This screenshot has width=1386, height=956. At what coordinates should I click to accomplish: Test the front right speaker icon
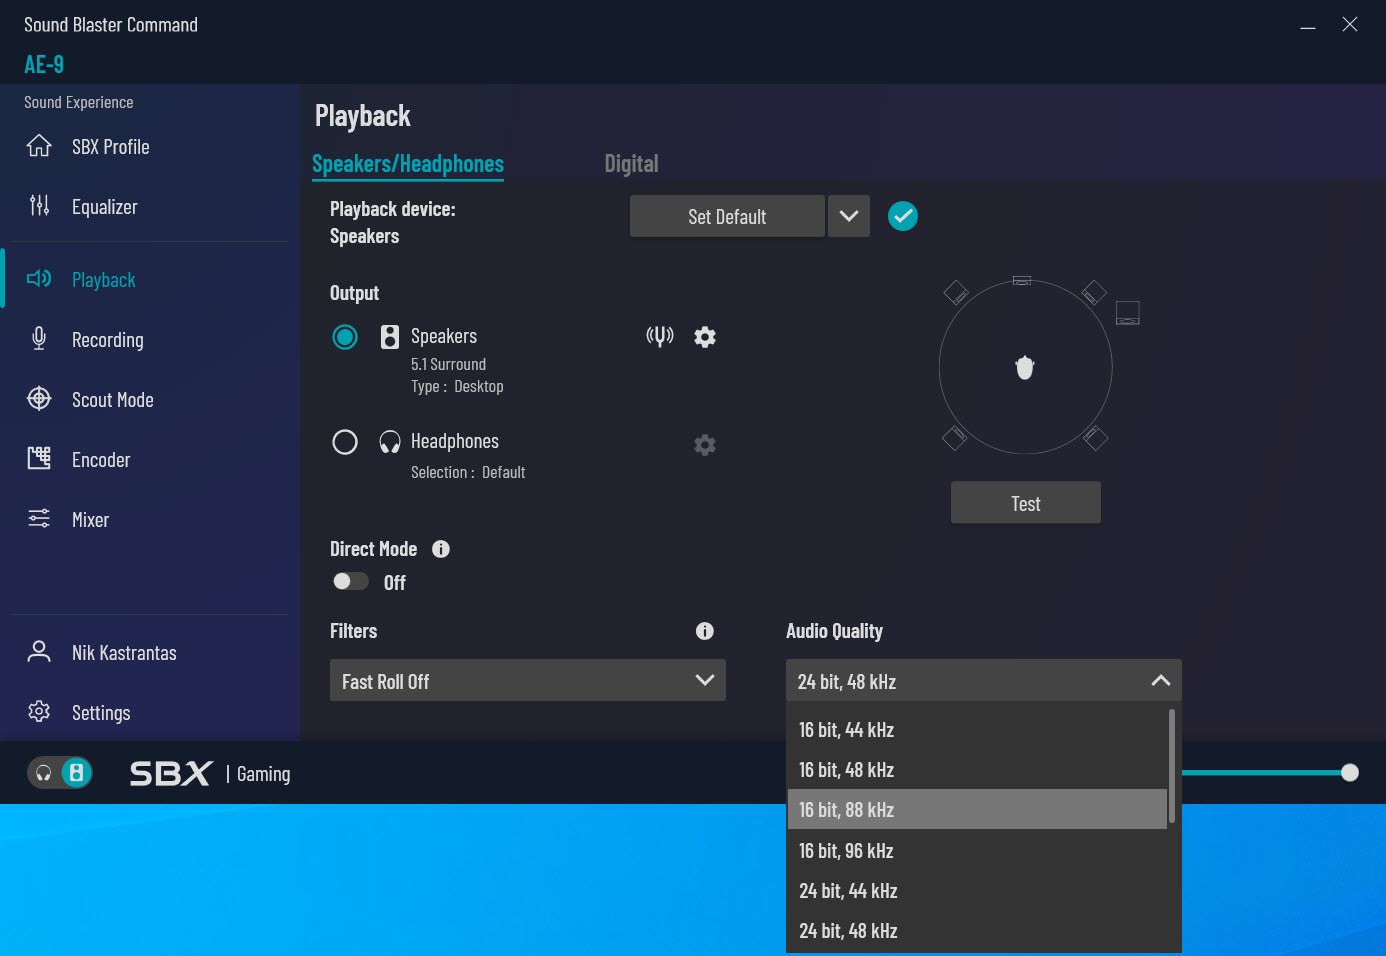pyautogui.click(x=1094, y=292)
